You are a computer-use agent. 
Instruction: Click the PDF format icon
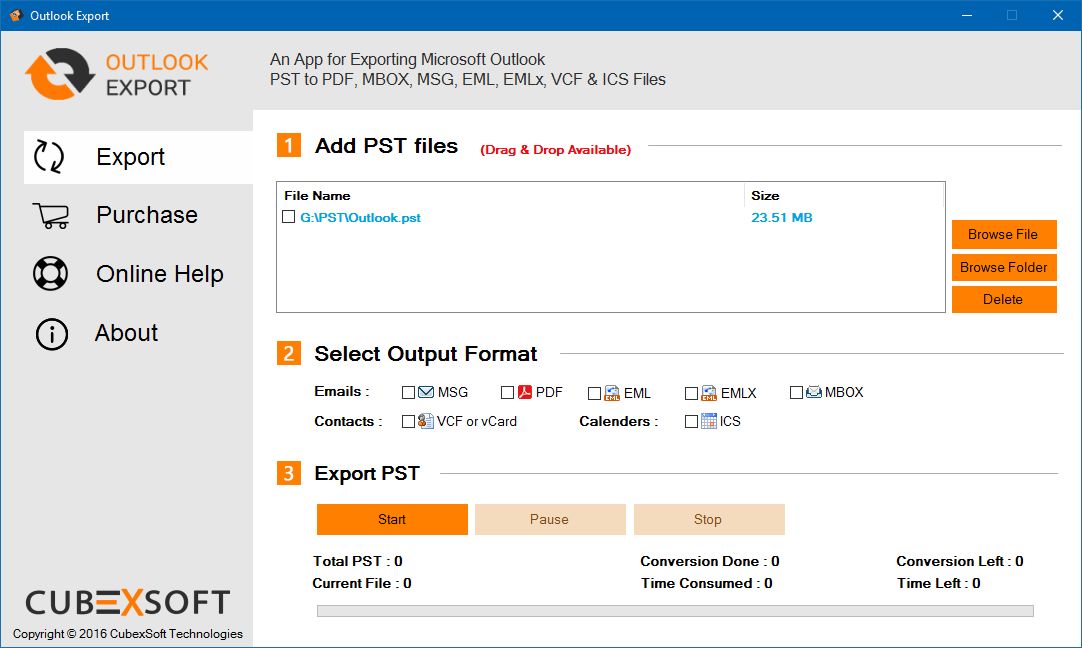(524, 392)
